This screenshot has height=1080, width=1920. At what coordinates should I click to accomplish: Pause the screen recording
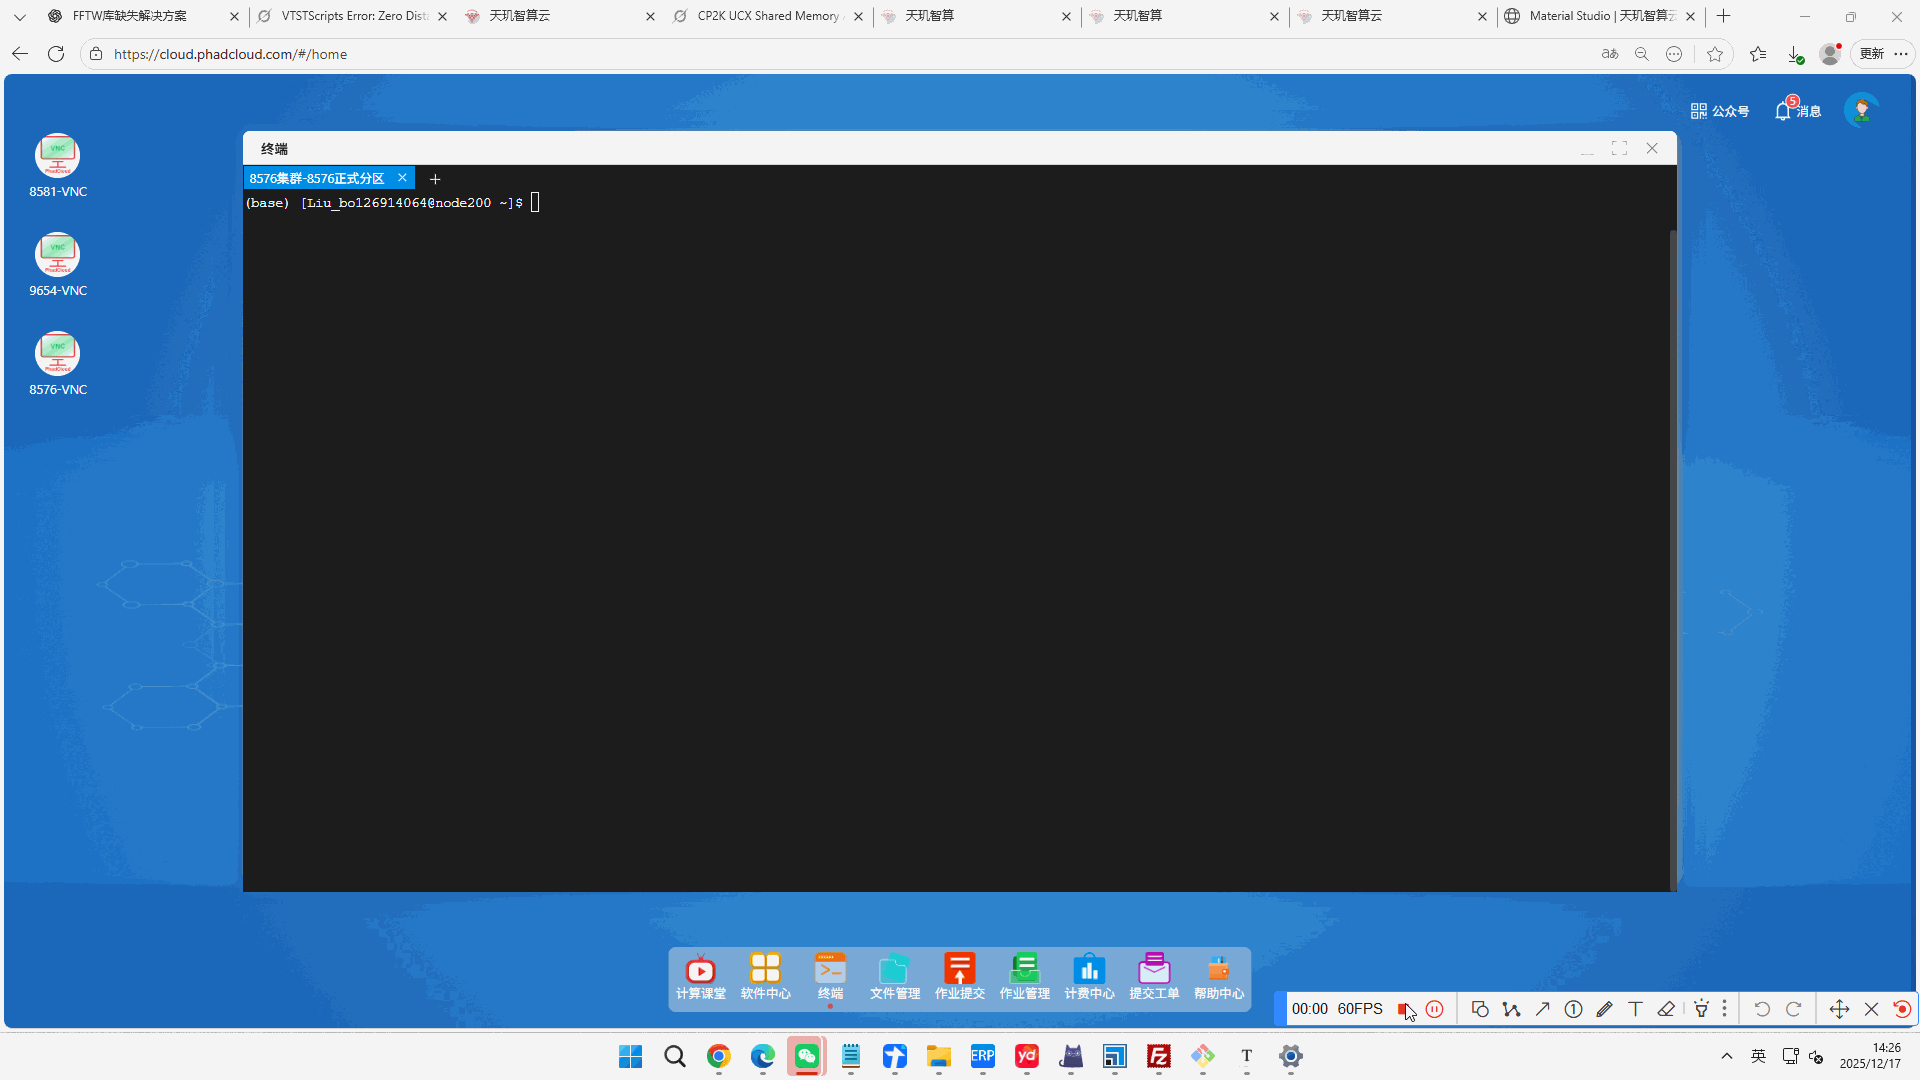point(1435,1009)
